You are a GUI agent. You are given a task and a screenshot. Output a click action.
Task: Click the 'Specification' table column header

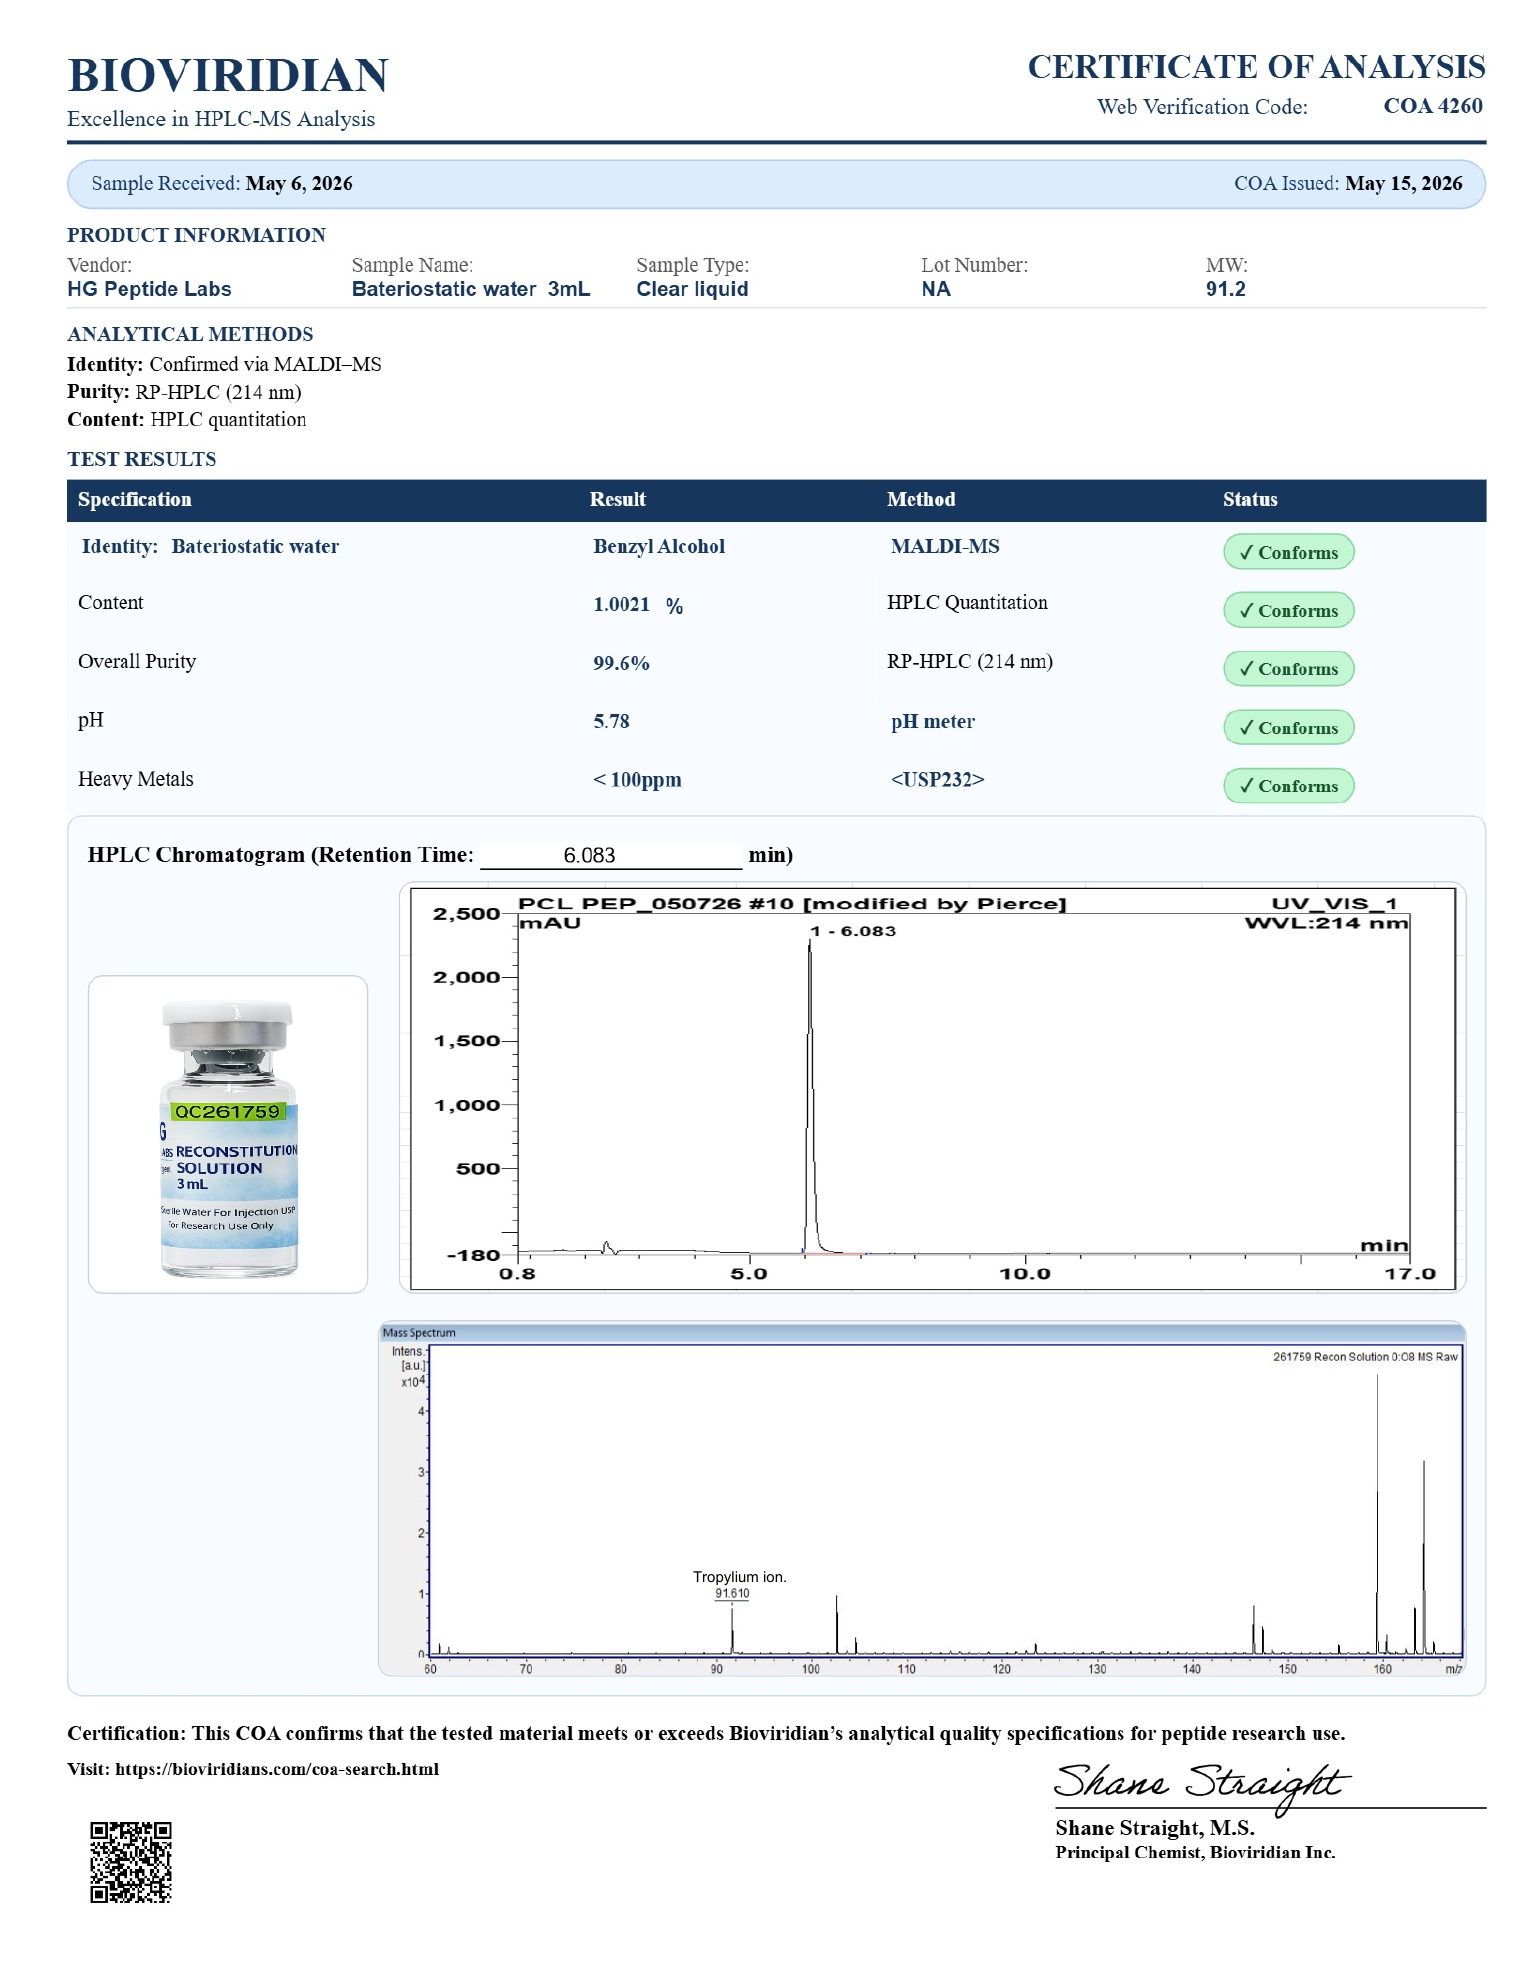click(135, 500)
